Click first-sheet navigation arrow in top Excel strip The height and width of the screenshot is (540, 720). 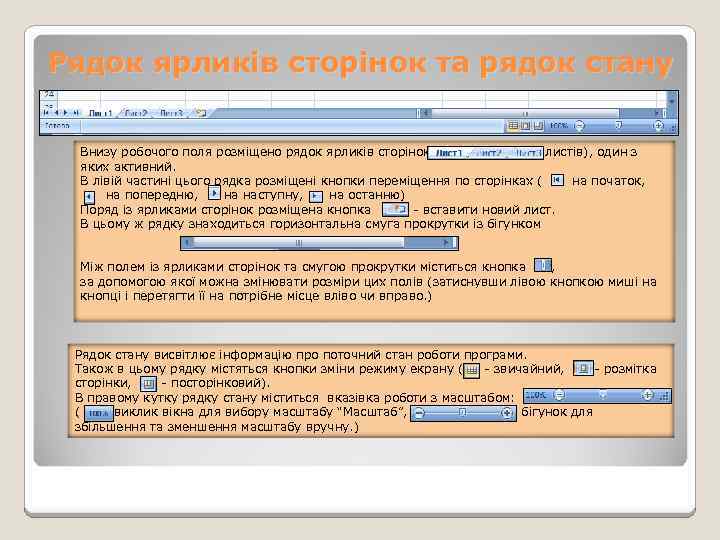46,112
